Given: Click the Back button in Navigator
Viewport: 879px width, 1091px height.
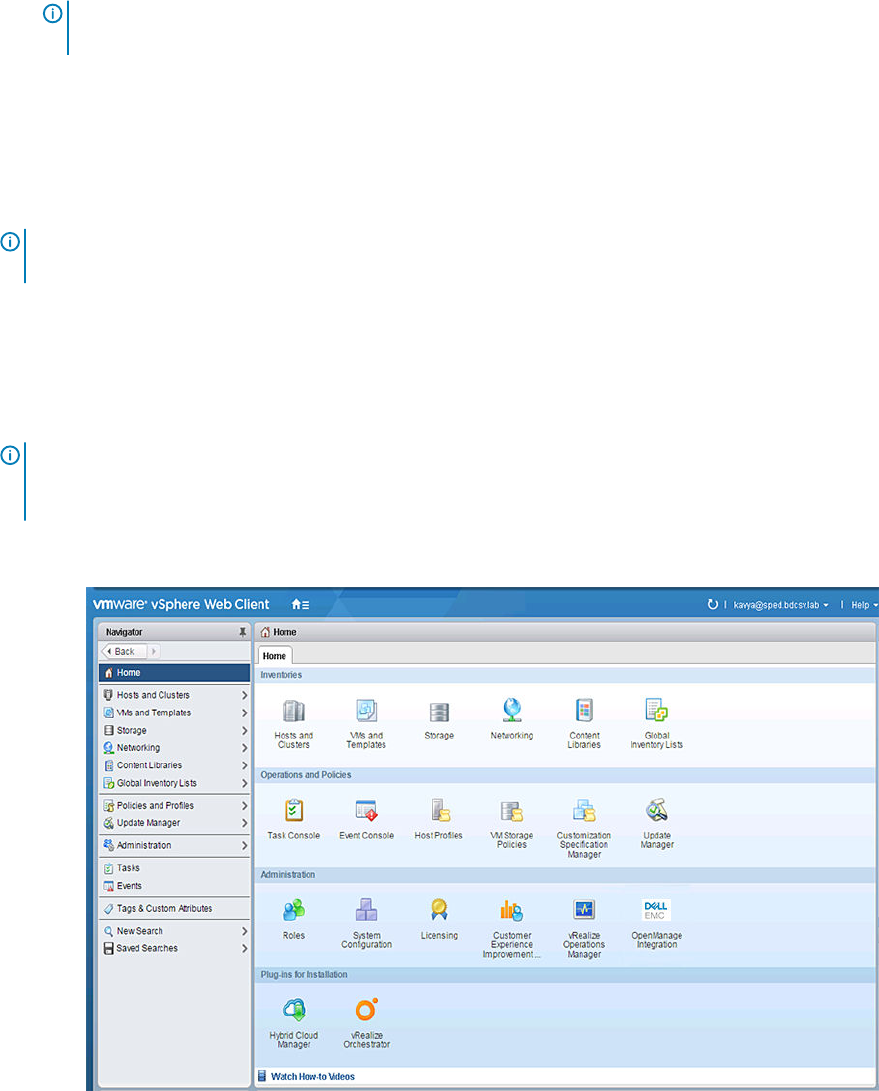Looking at the screenshot, I should click(124, 651).
